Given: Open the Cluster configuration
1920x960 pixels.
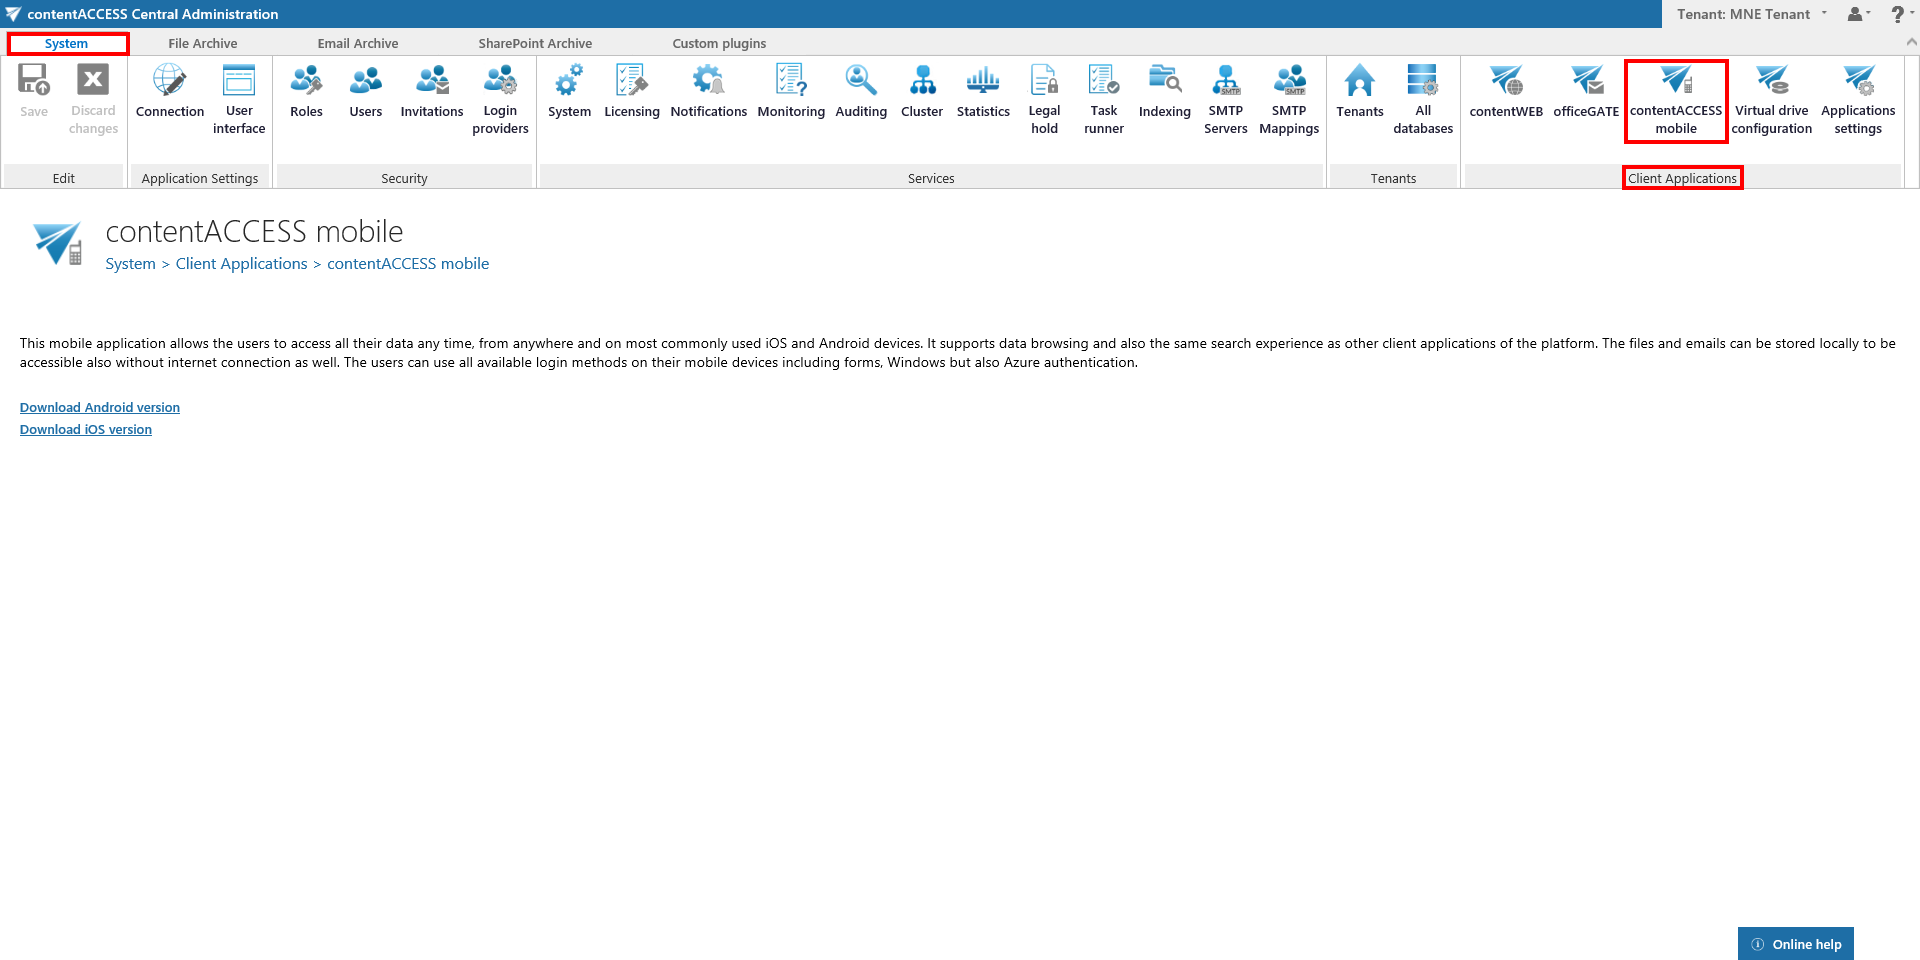Looking at the screenshot, I should [922, 92].
